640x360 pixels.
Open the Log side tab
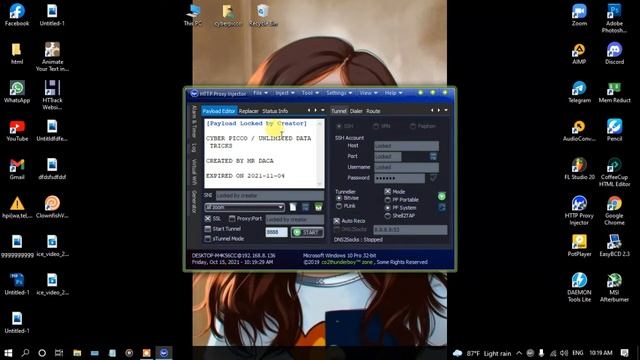click(x=194, y=147)
